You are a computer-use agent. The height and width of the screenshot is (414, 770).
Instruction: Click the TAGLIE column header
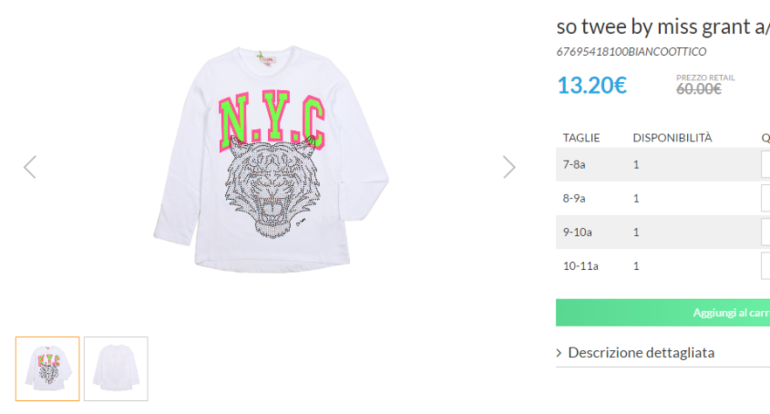581,137
